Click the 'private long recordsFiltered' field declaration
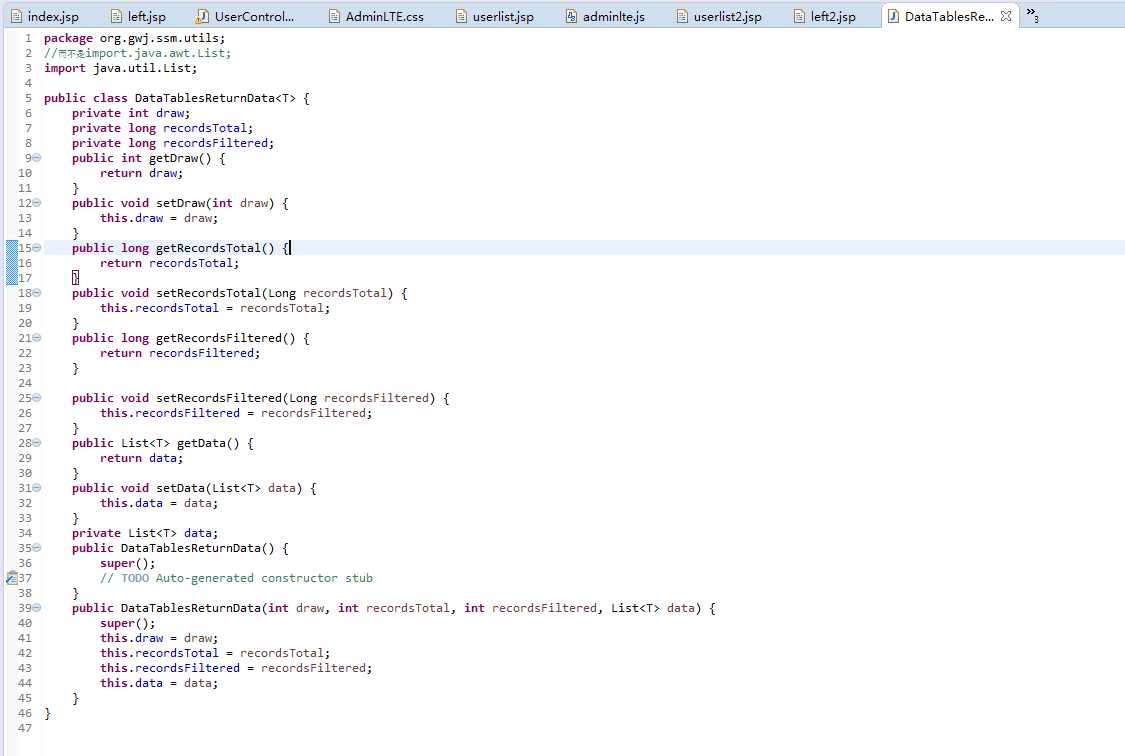1125x756 pixels. [173, 143]
